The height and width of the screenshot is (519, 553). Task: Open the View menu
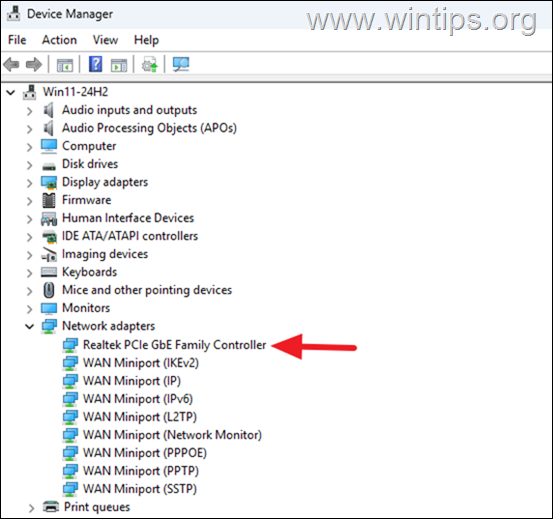[105, 40]
